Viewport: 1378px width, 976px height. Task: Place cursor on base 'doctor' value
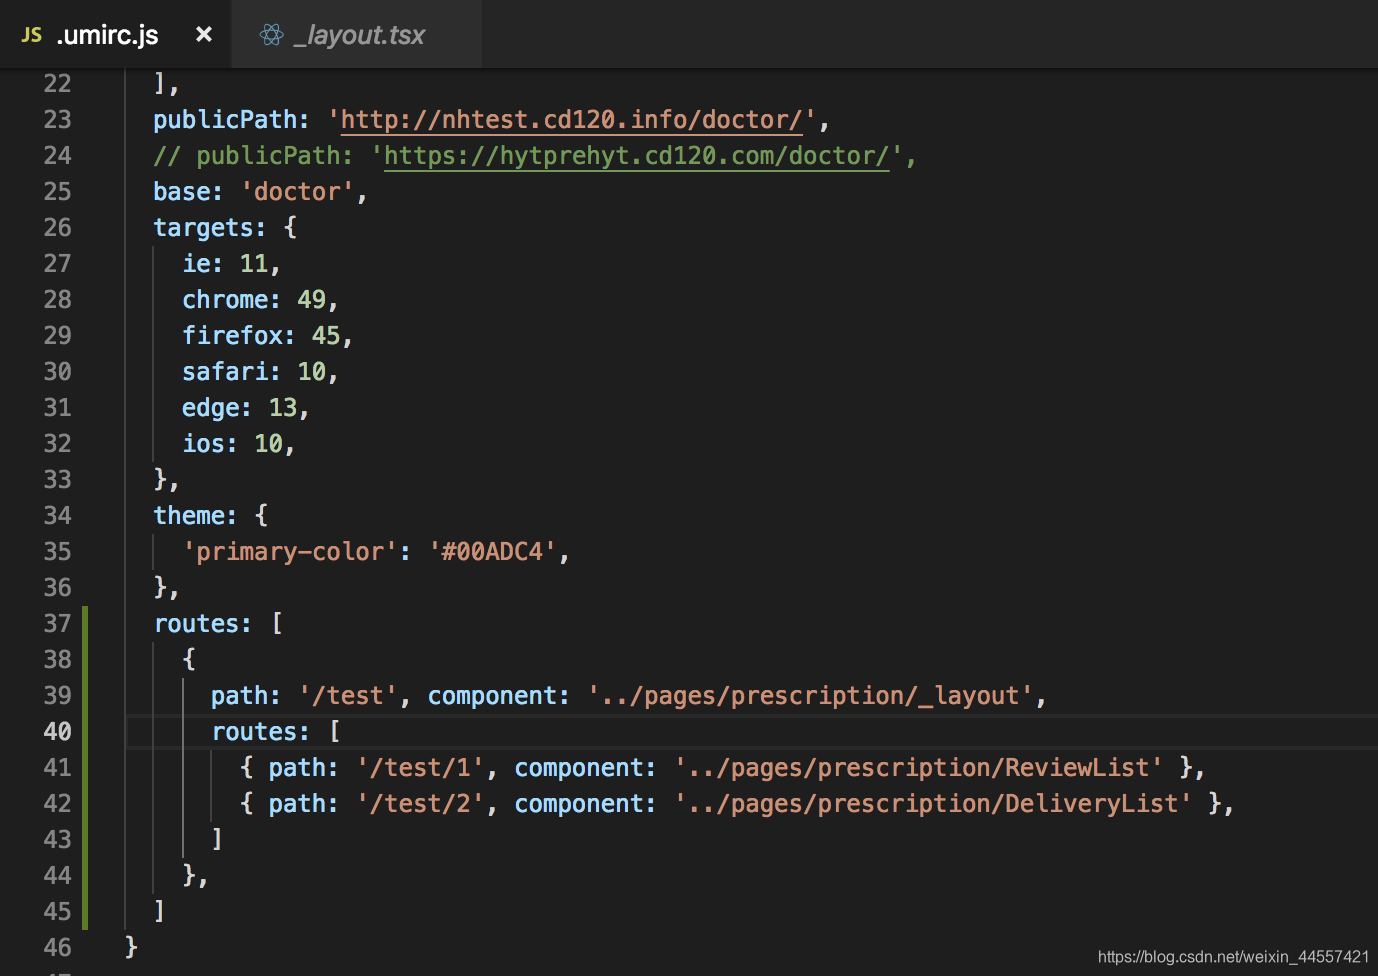[x=297, y=192]
